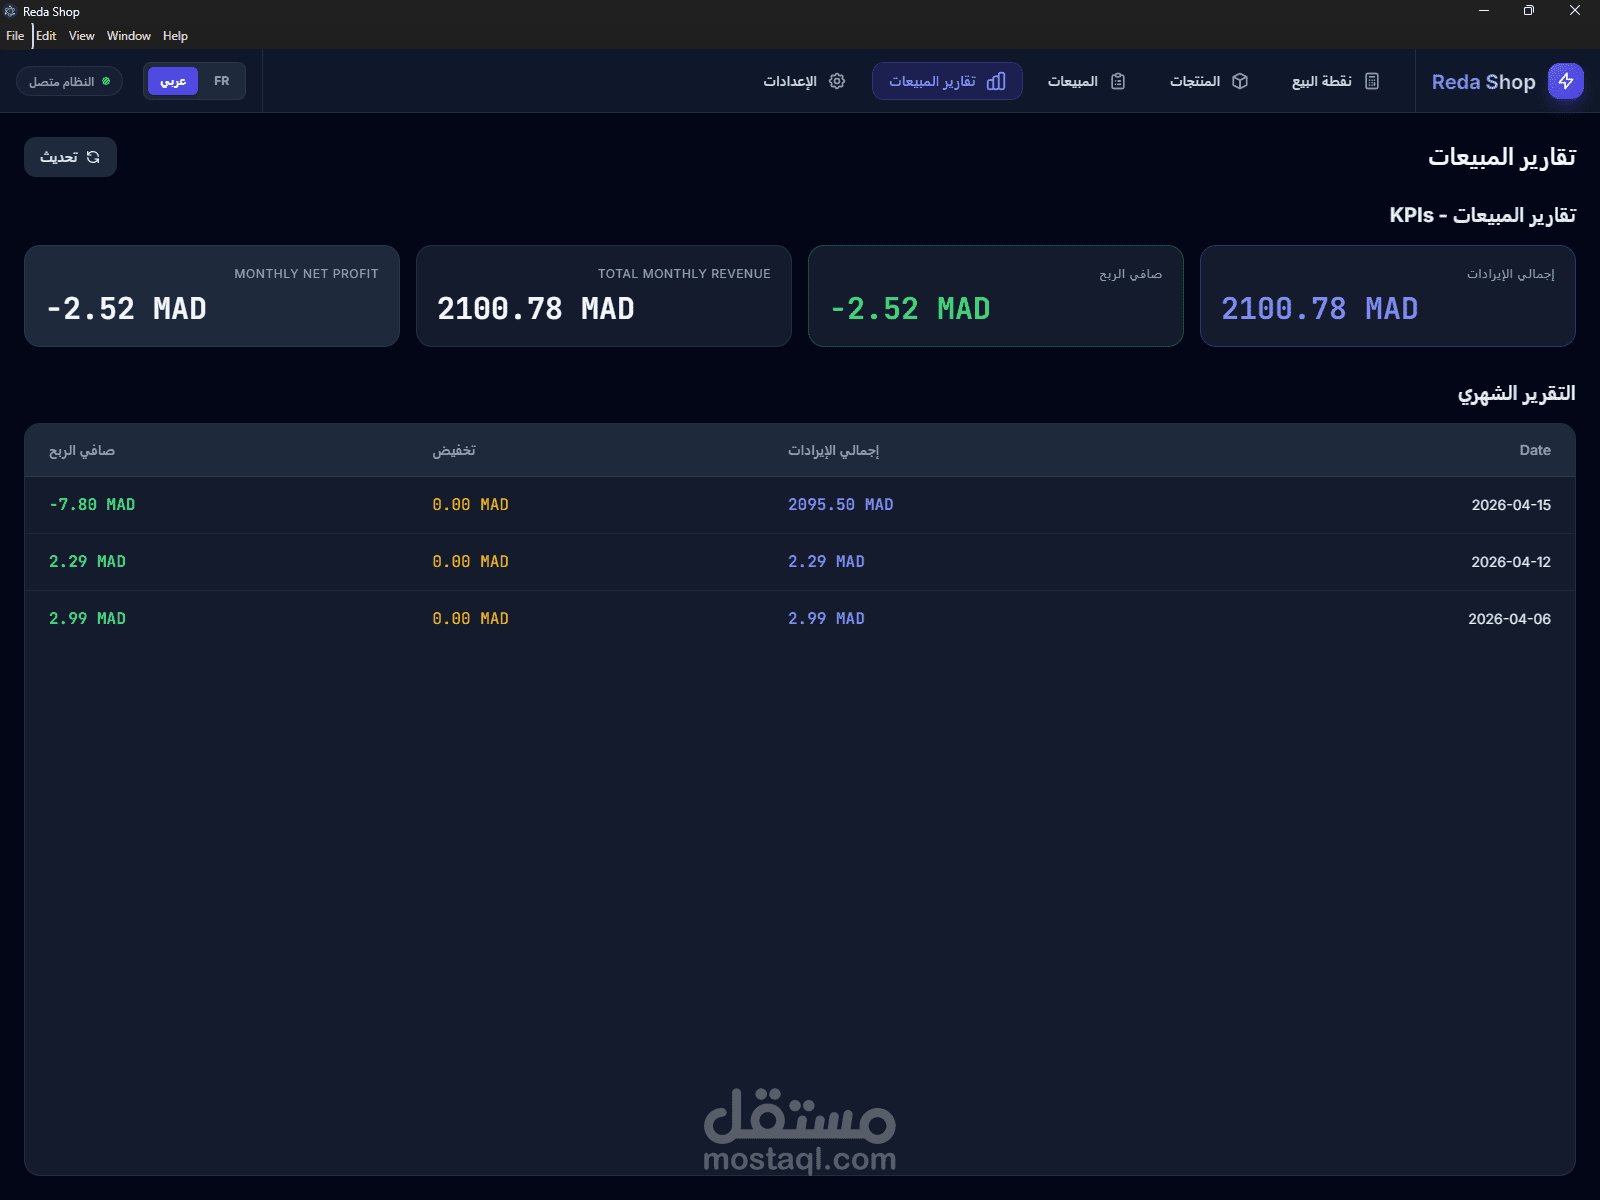1600x1200 pixels.
Task: Click the Reda Shop app icon in the title bar
Action: point(10,11)
